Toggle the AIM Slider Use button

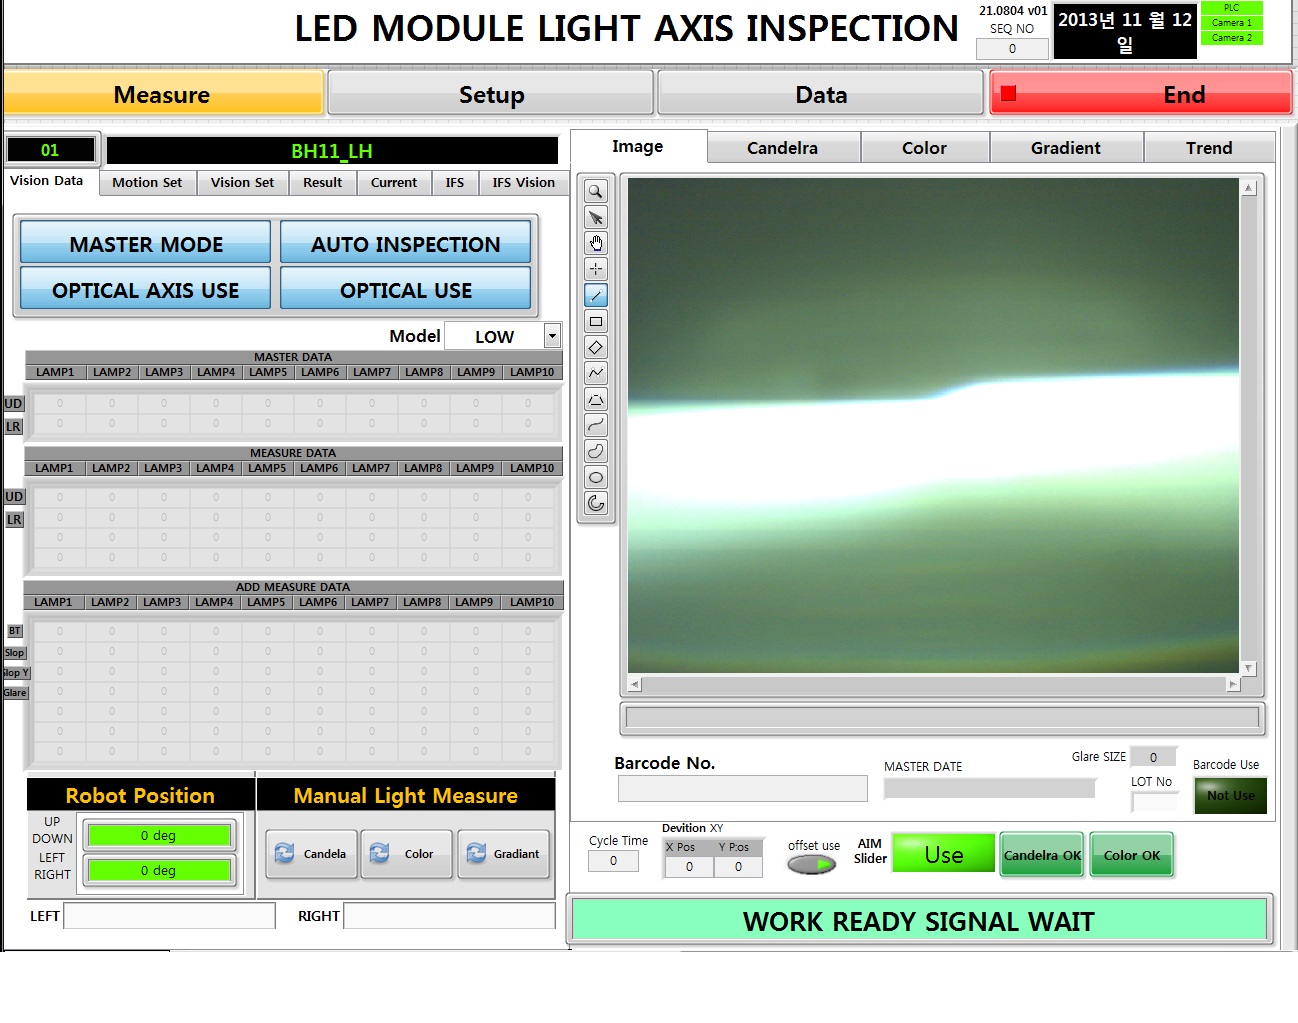(x=943, y=854)
